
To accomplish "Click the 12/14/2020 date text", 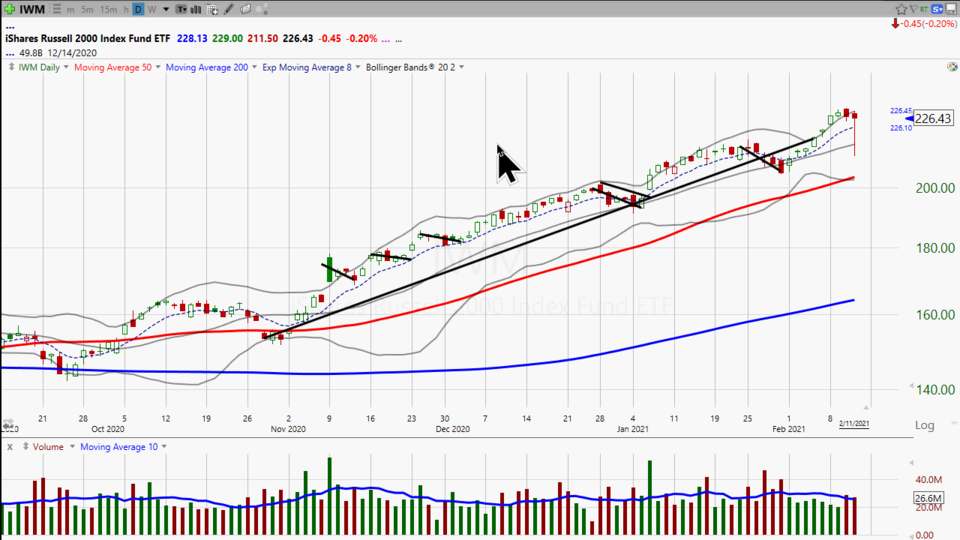I will pyautogui.click(x=72, y=53).
